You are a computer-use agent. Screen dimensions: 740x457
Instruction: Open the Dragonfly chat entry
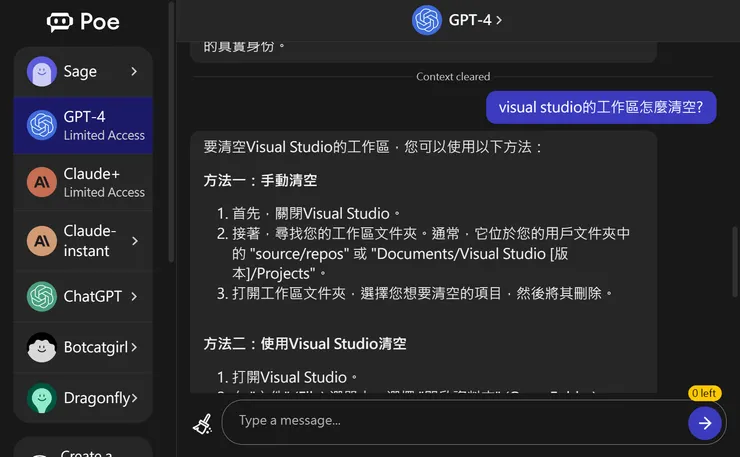(83, 398)
